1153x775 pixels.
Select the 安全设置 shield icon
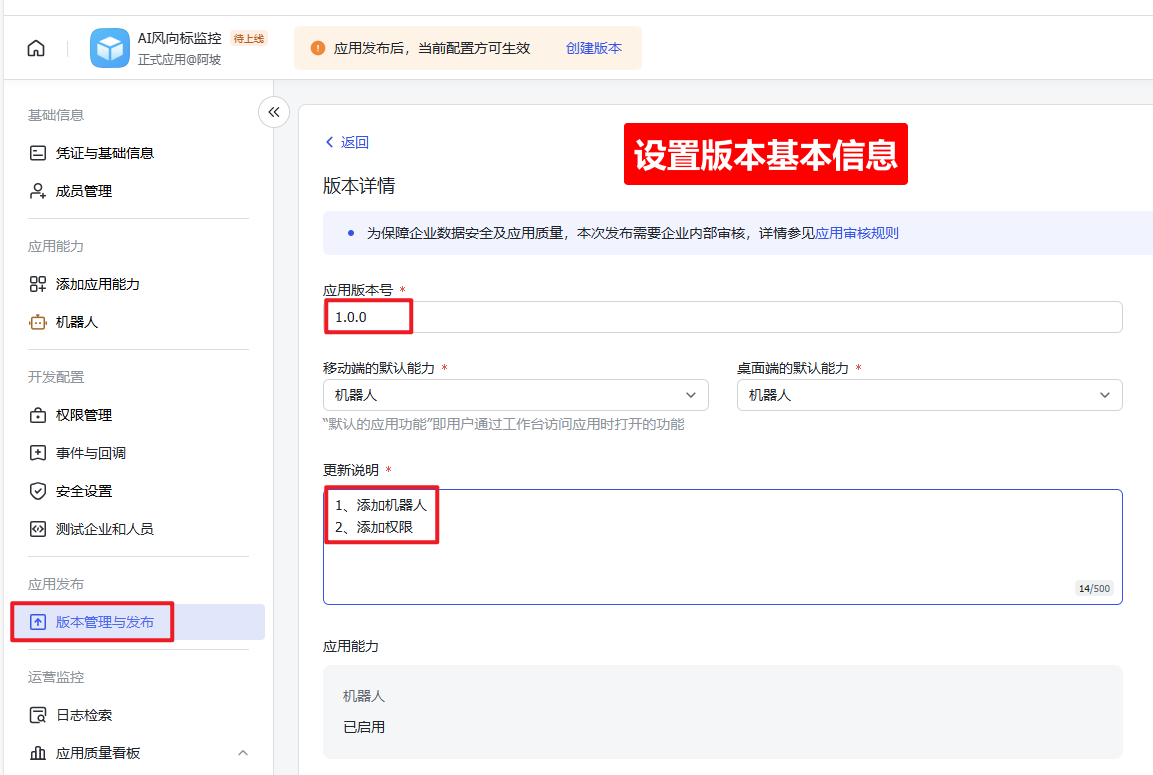coord(38,491)
